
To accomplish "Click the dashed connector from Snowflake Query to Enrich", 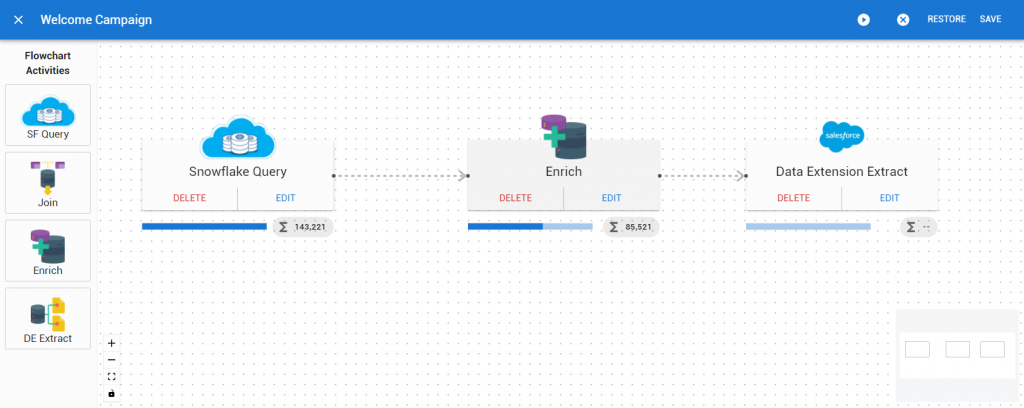I will pos(400,176).
